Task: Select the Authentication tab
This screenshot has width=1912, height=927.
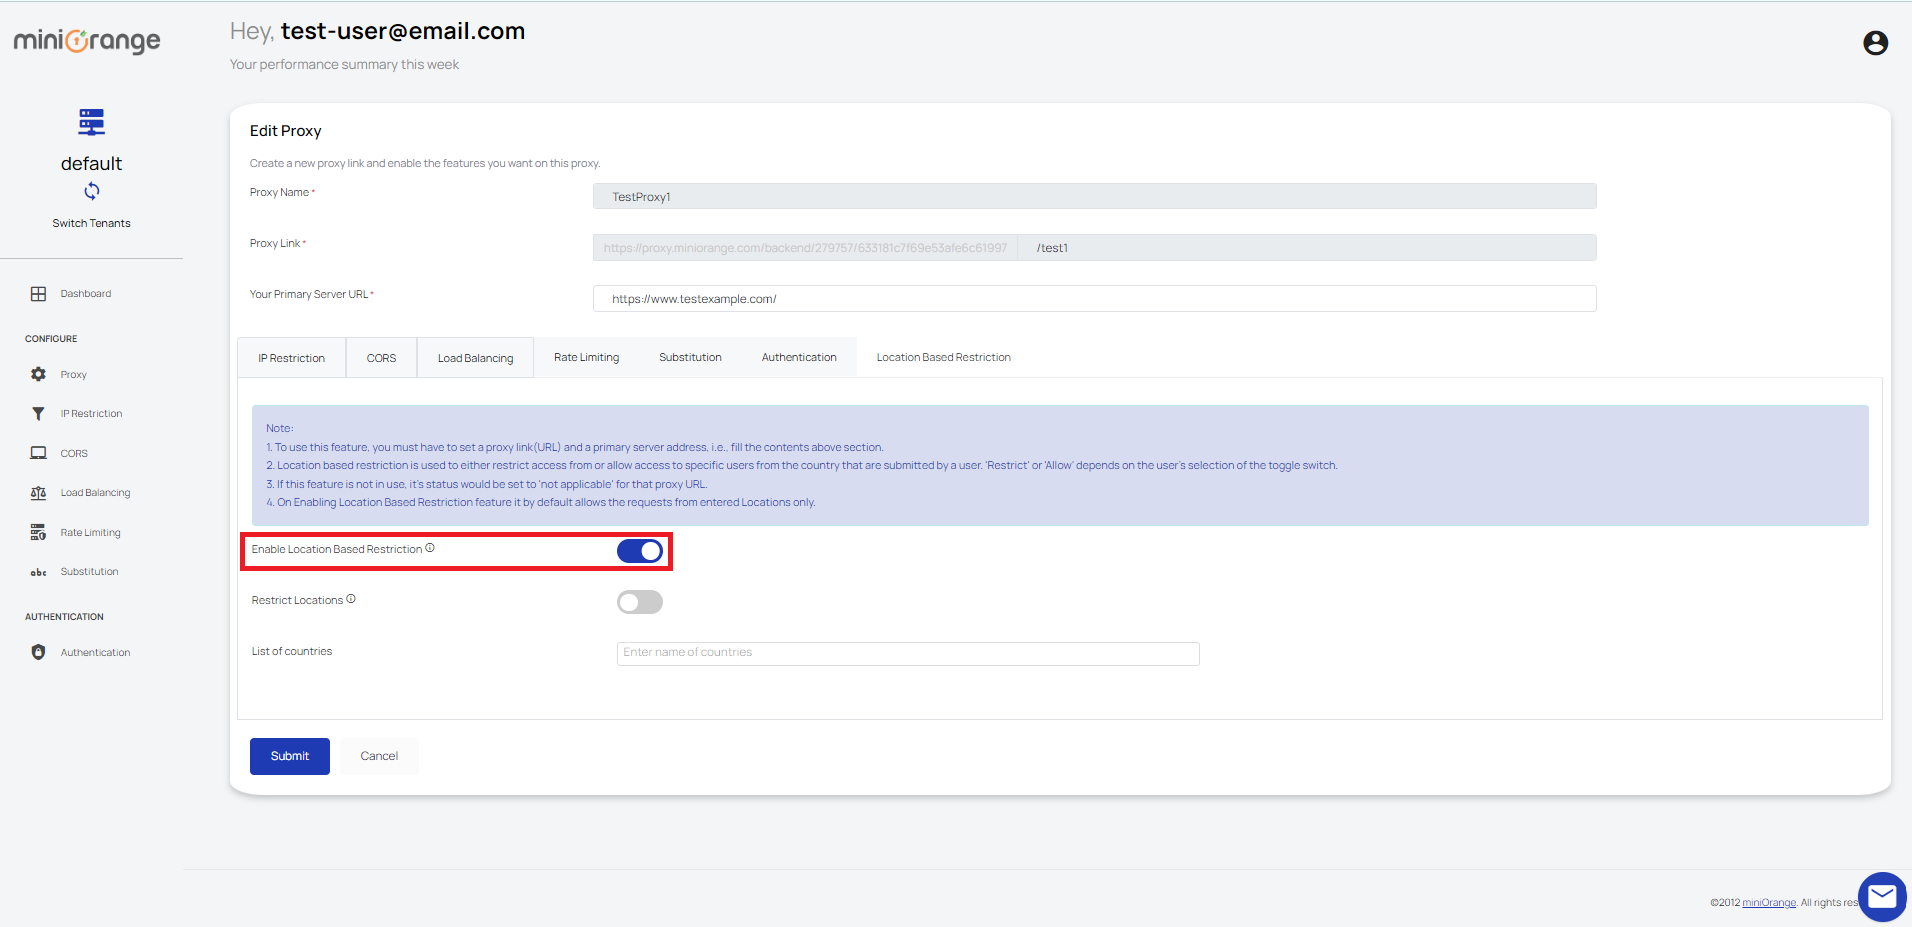Action: (799, 357)
